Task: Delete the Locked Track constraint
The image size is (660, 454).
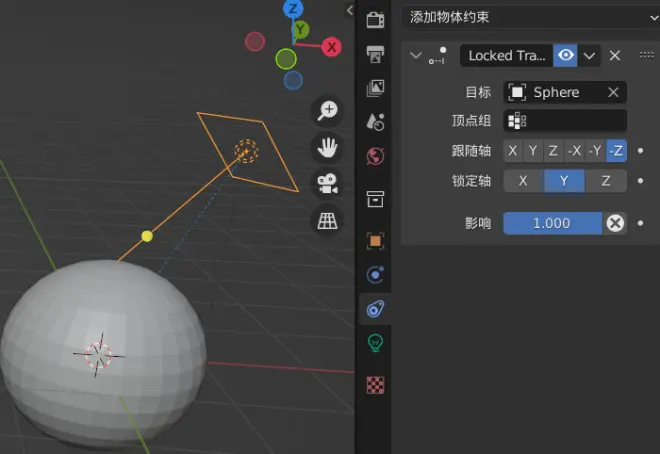Action: pyautogui.click(x=615, y=56)
